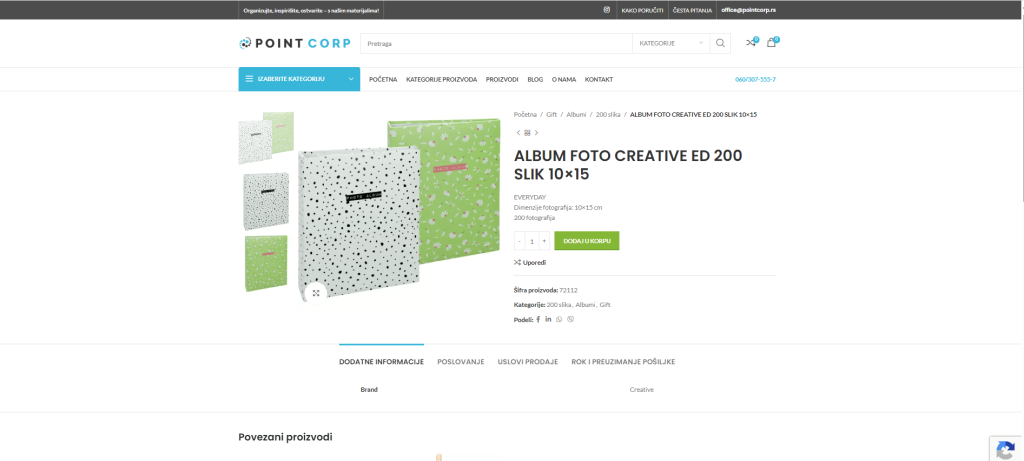Open the O NAMA menu item
This screenshot has height=461, width=1024.
(x=564, y=79)
